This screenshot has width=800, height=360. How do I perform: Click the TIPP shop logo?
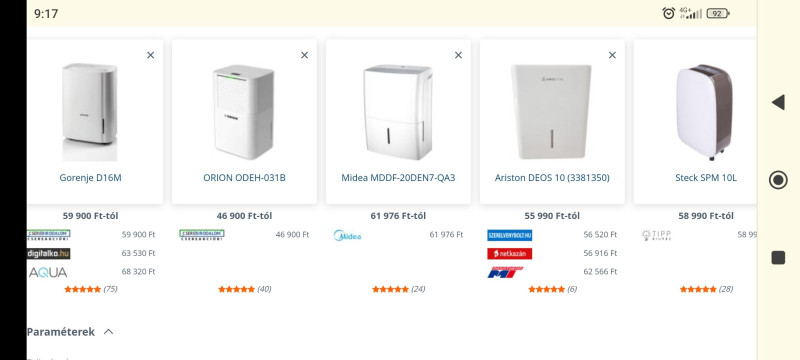pyautogui.click(x=656, y=235)
